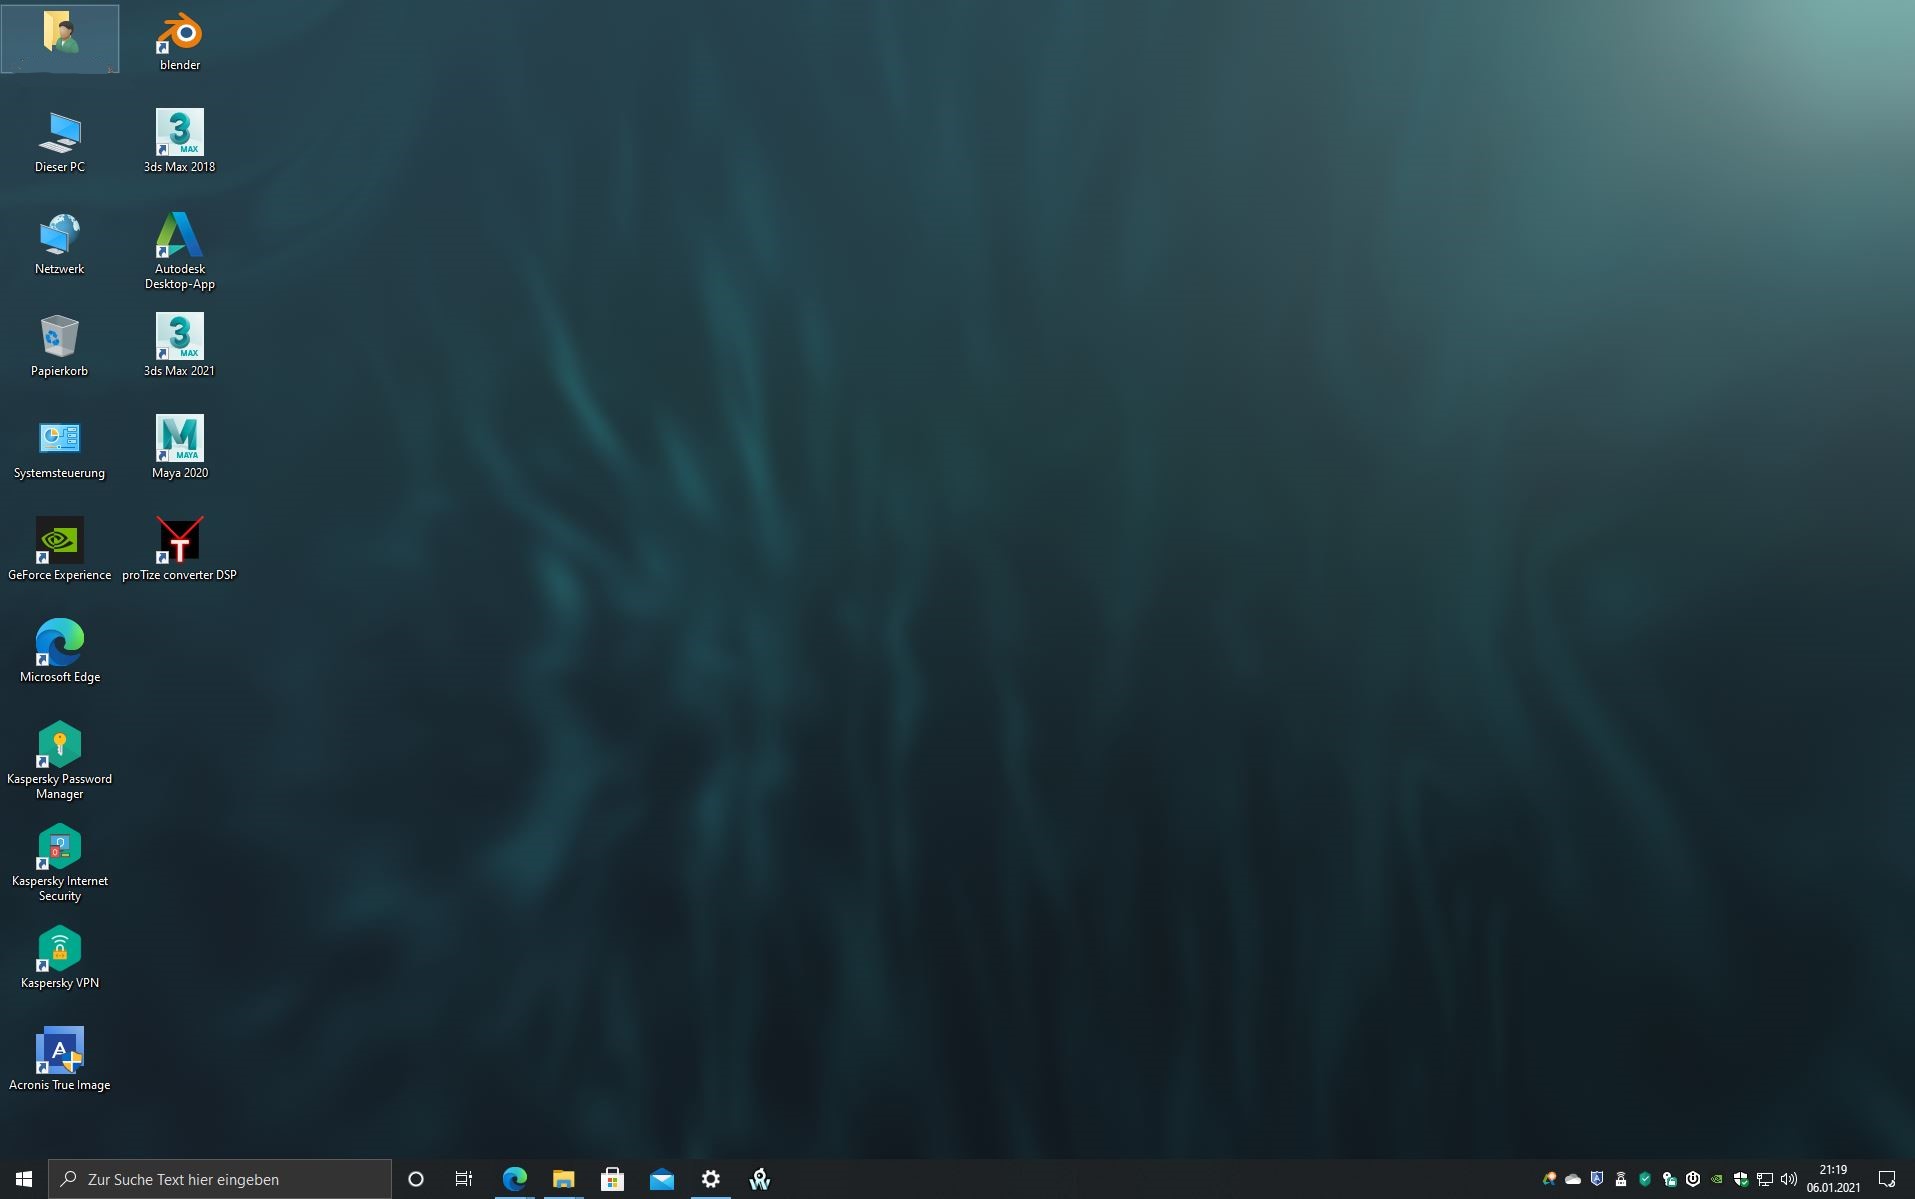Open the Windows Start menu
The image size is (1915, 1199).
[24, 1179]
